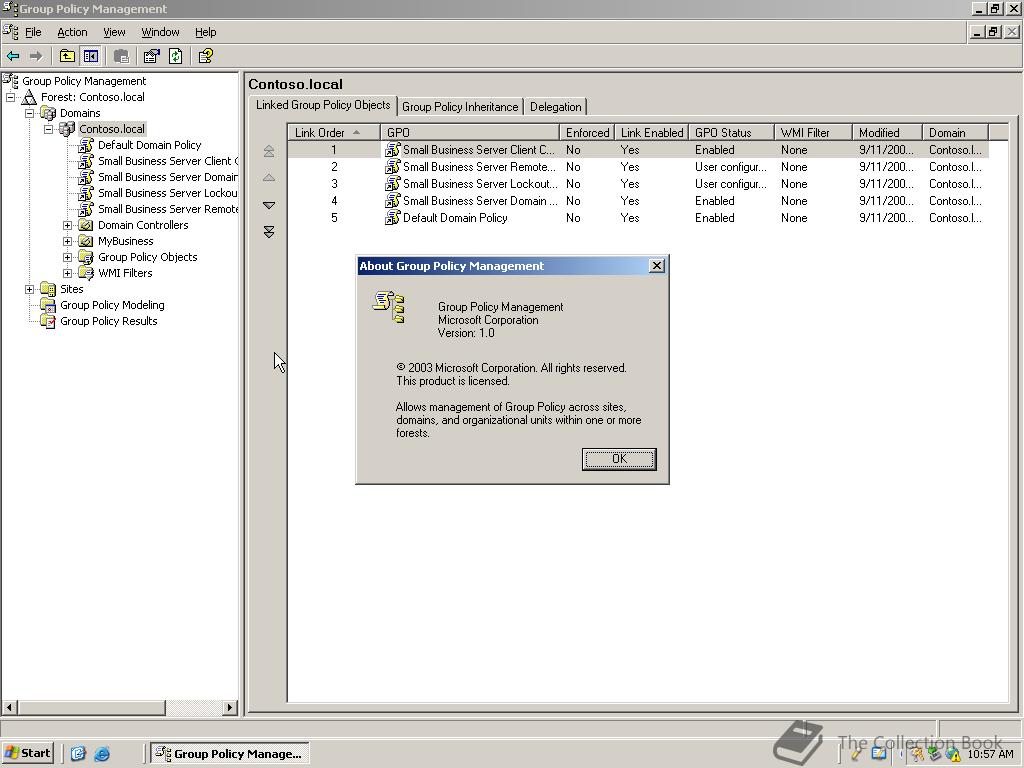Open the Action menu

pos(72,32)
